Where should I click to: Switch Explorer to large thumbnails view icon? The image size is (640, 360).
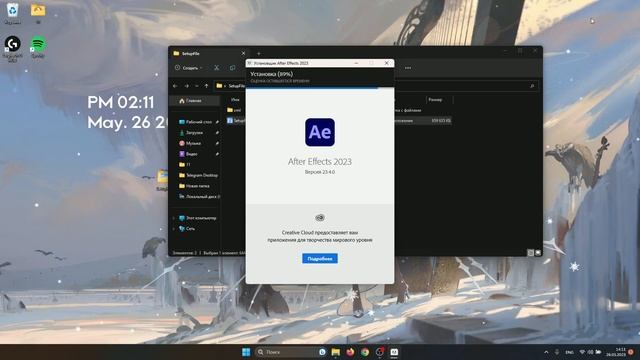click(x=538, y=253)
